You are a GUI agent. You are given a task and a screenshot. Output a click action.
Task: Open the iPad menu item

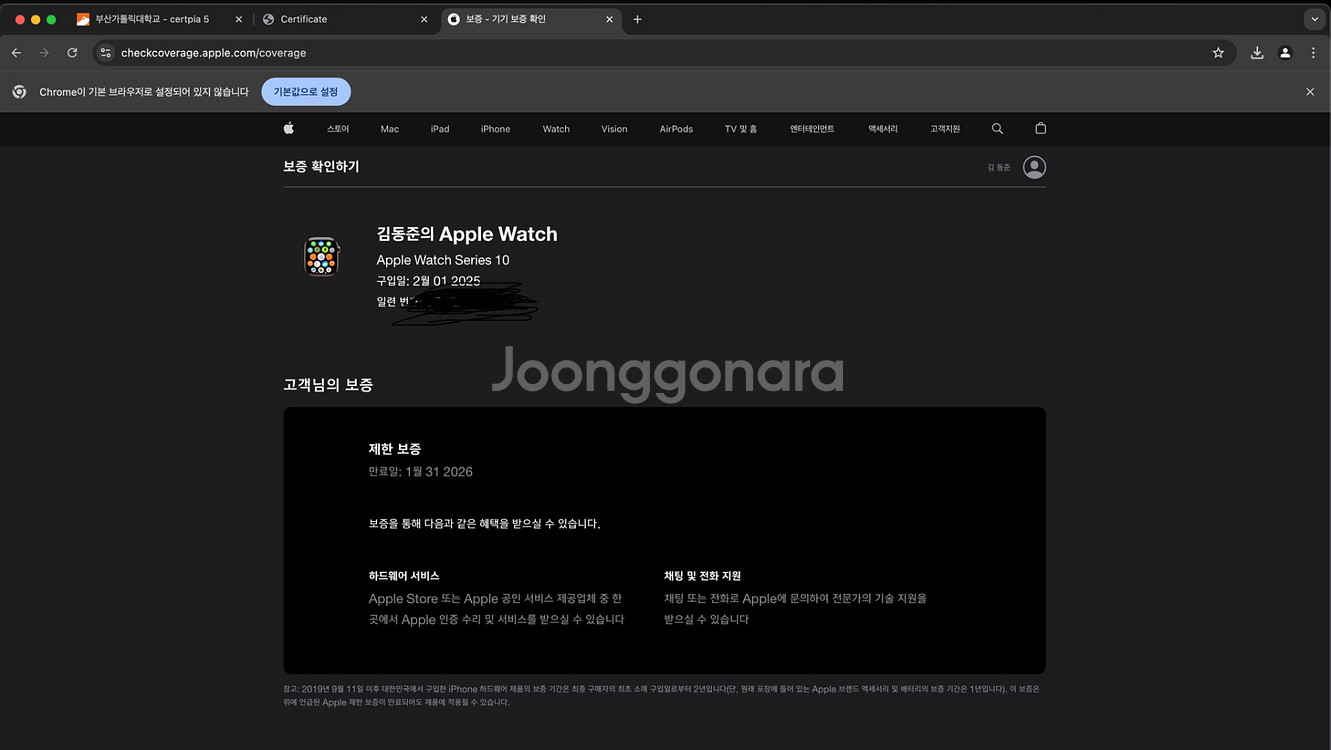[440, 129]
